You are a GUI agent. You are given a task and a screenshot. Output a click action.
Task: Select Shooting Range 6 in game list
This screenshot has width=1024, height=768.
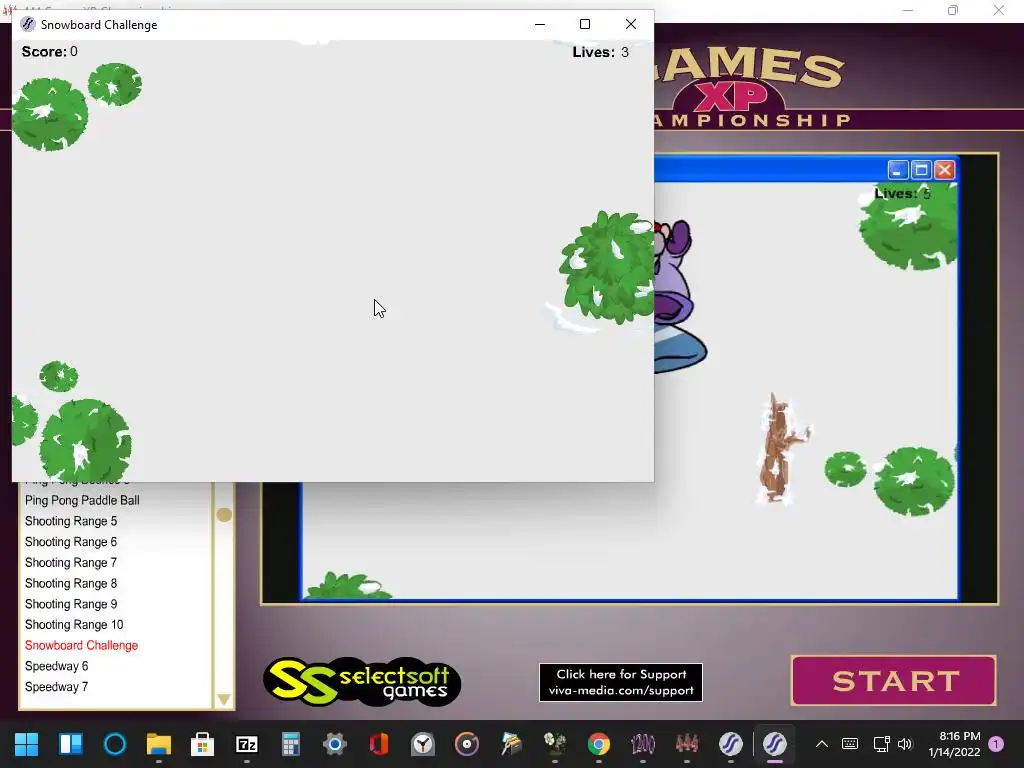coord(71,542)
